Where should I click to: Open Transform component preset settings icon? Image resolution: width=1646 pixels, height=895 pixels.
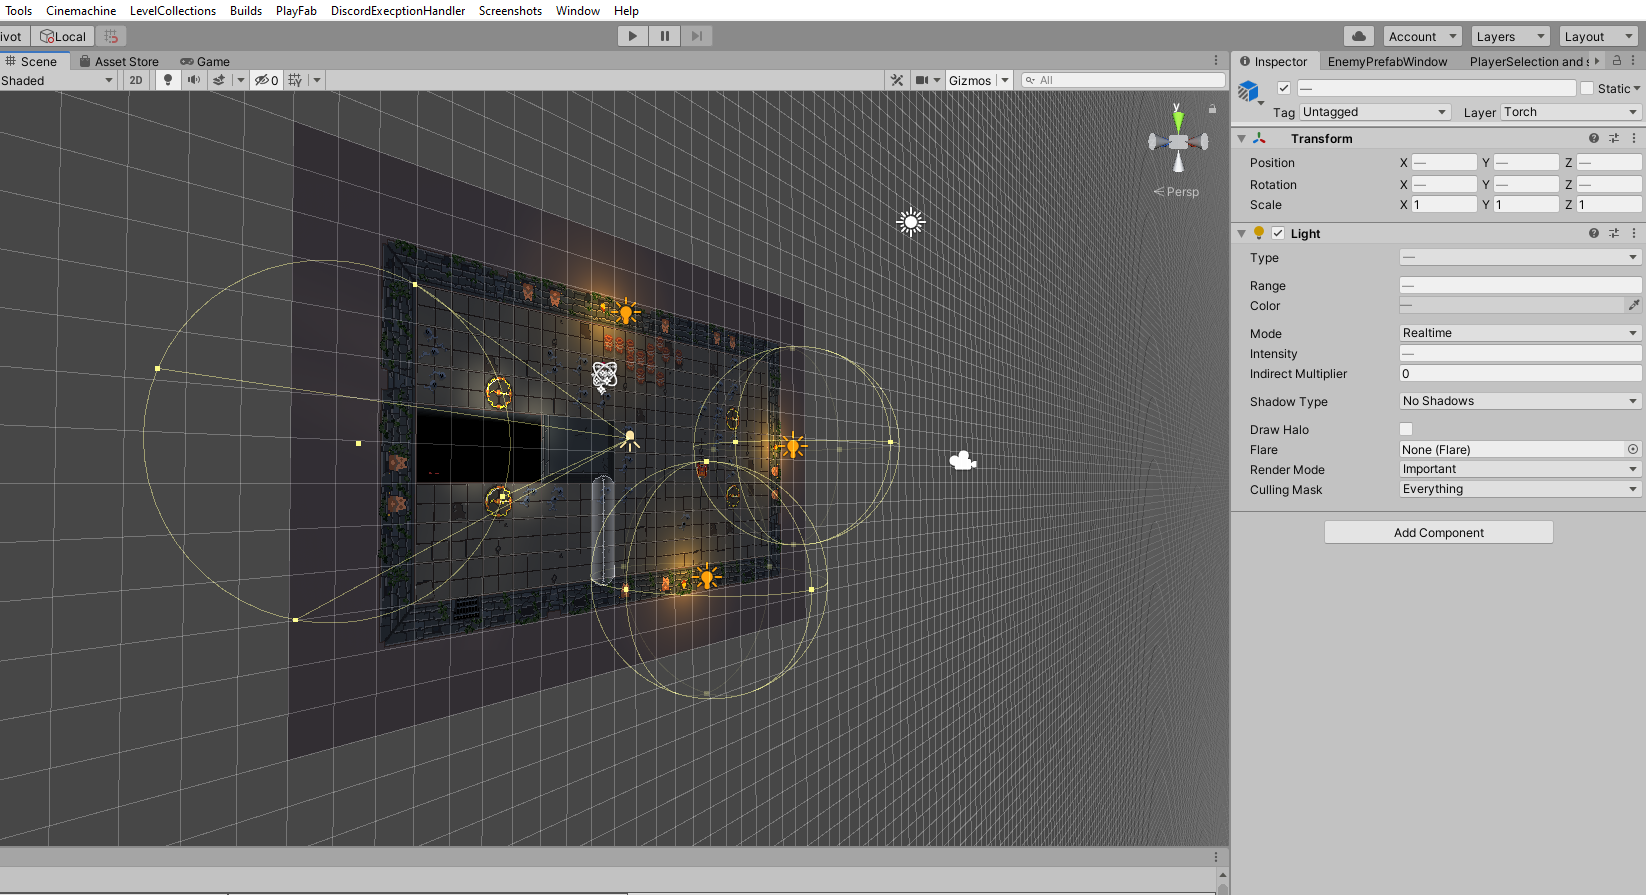1614,138
